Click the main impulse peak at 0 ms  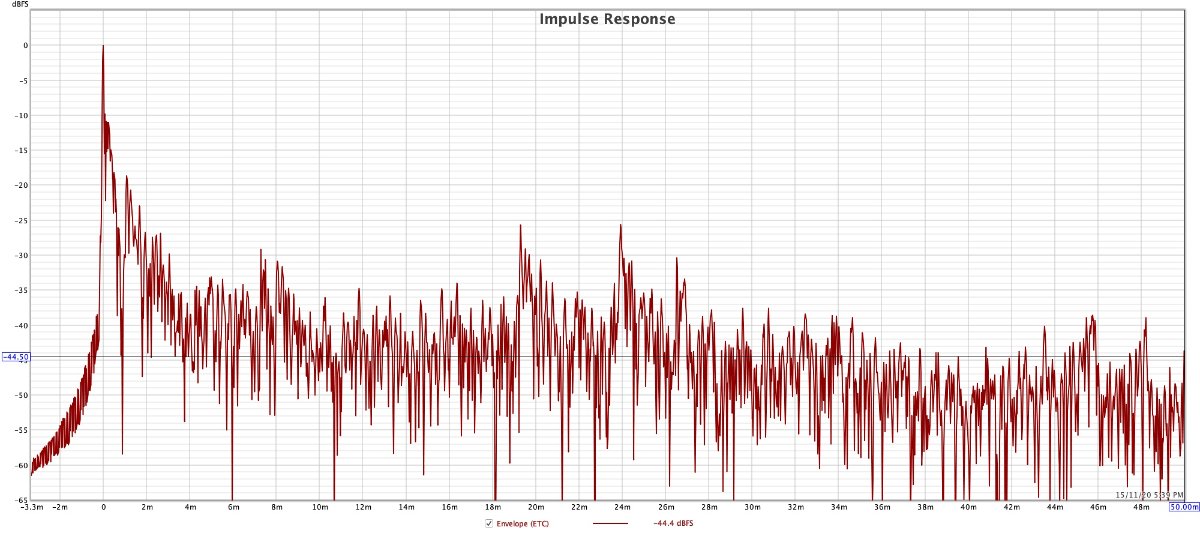(103, 46)
